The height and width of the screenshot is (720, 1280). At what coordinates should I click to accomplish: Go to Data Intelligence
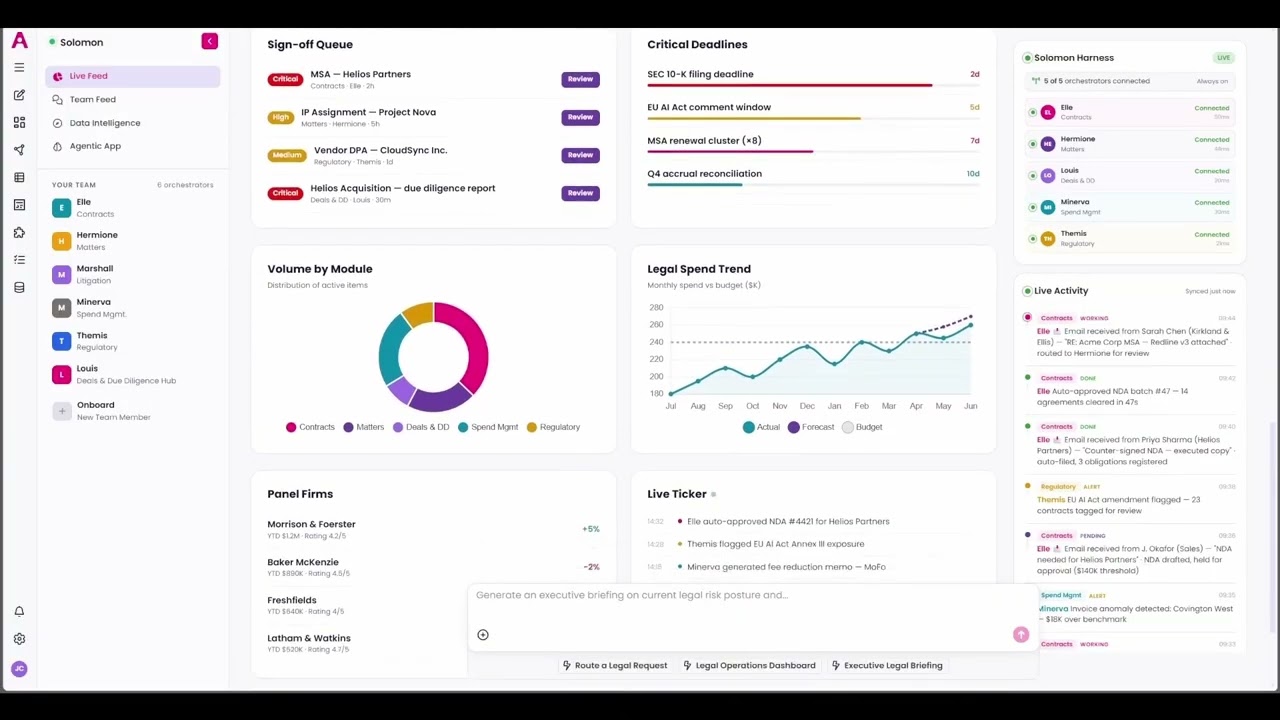[132, 123]
